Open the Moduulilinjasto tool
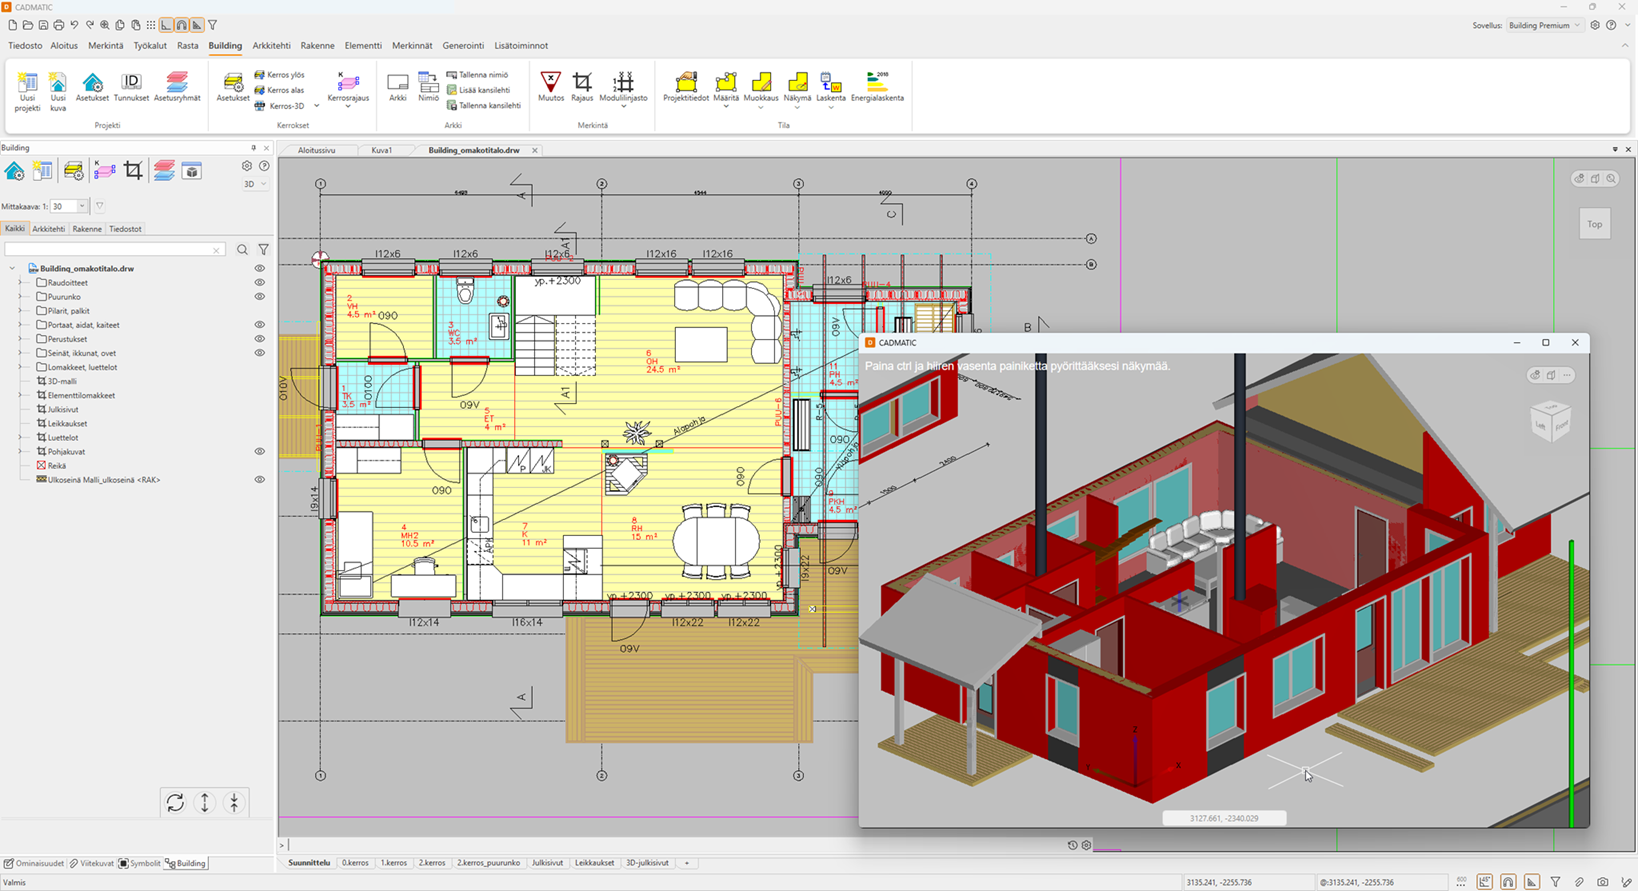Image resolution: width=1638 pixels, height=891 pixels. (x=623, y=86)
